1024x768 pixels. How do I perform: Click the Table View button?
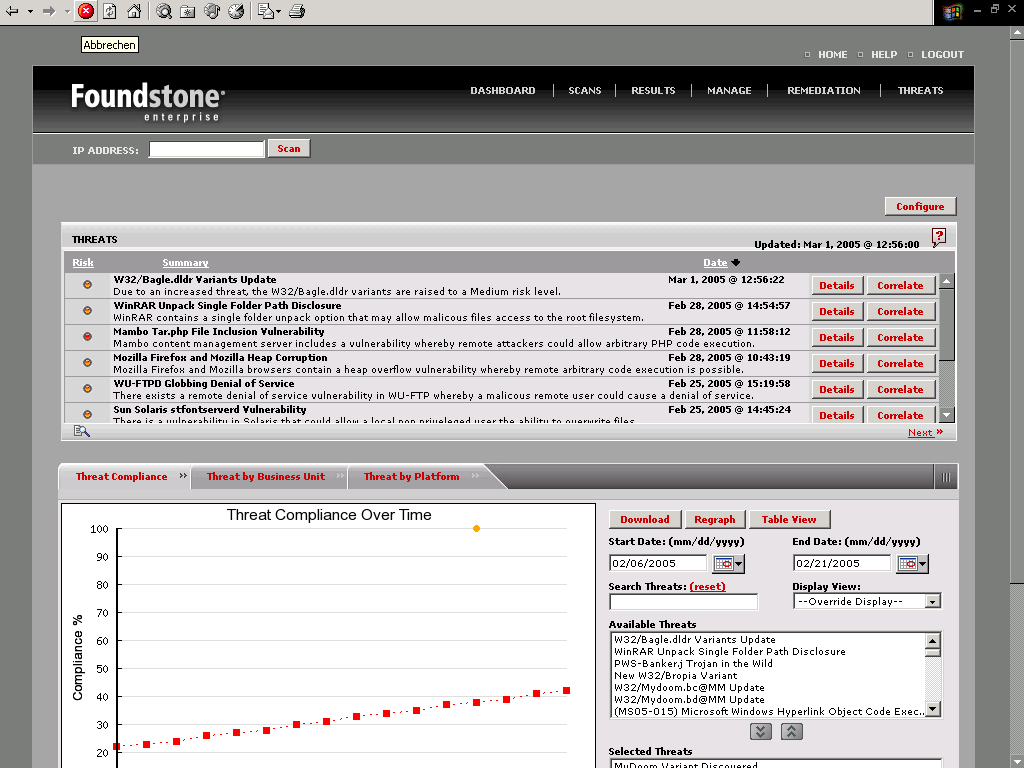pos(789,520)
